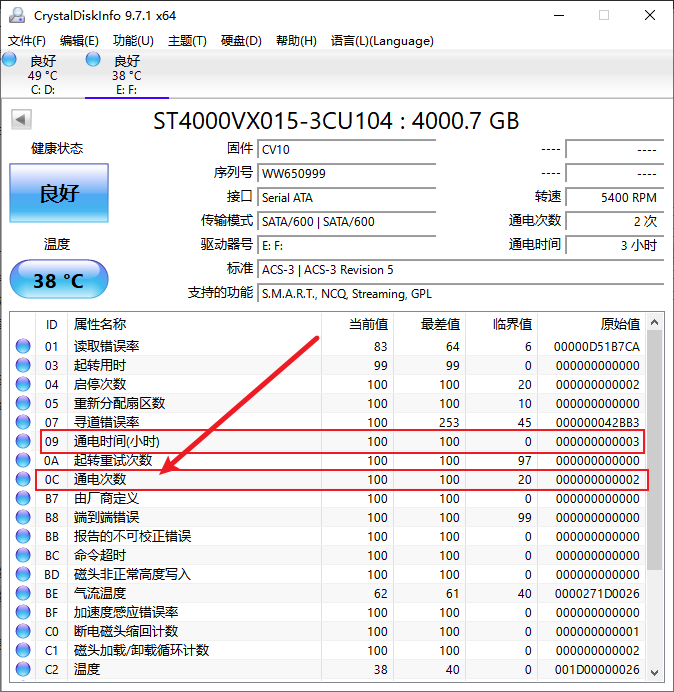Click status orb for attribute BE 气流温度

23,593
